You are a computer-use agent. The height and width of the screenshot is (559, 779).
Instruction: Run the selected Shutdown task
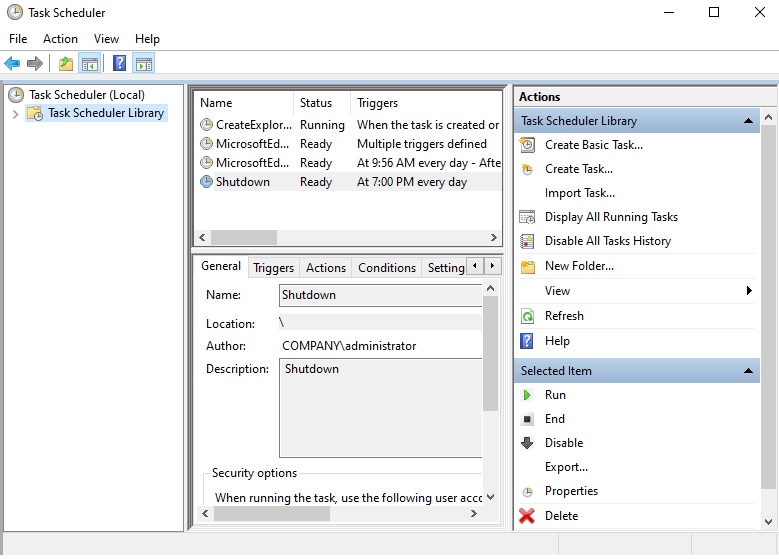coord(555,395)
